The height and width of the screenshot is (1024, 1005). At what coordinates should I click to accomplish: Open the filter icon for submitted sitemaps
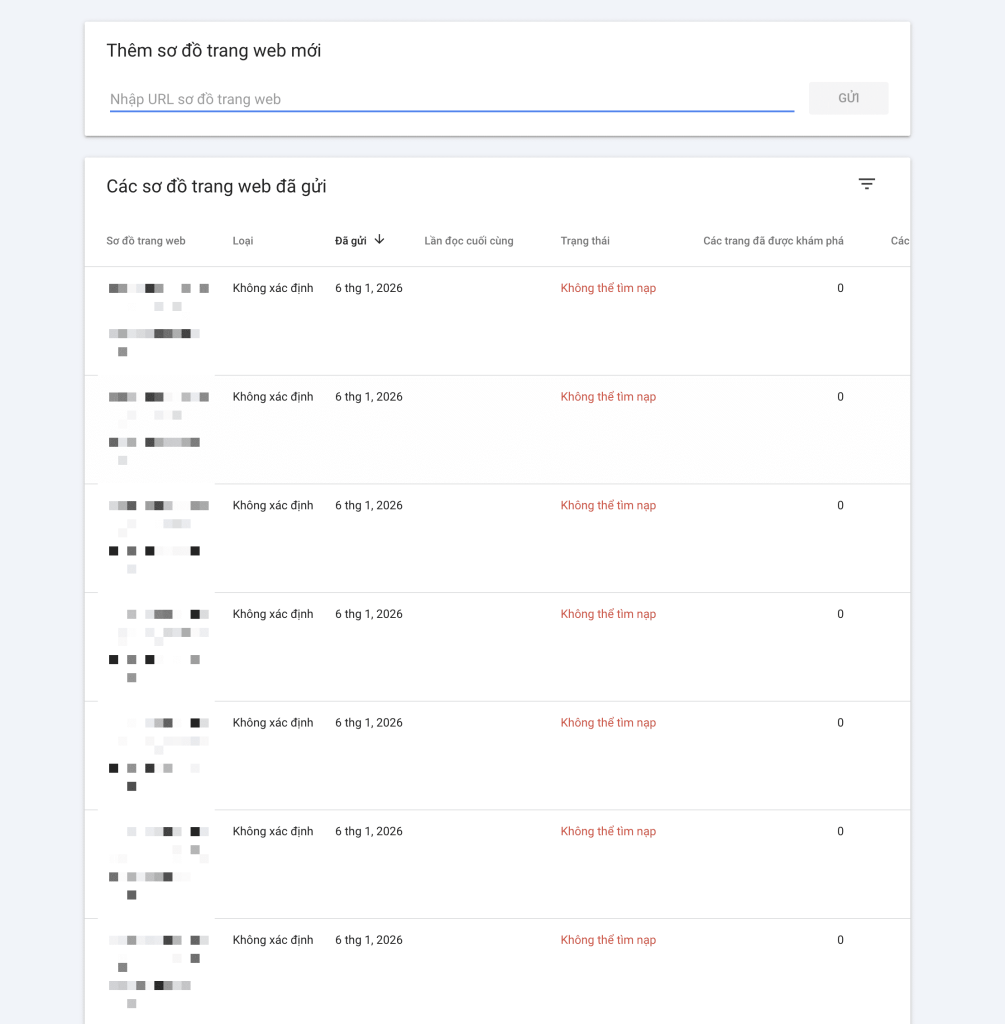point(866,184)
